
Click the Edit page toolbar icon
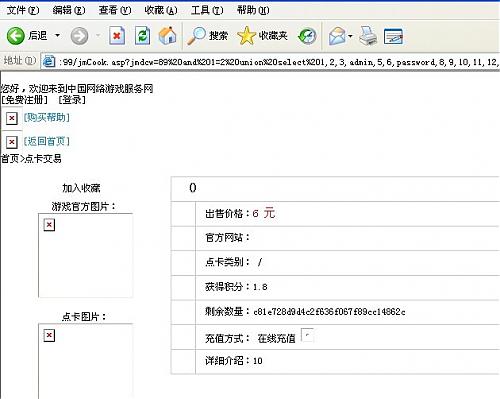(x=393, y=36)
